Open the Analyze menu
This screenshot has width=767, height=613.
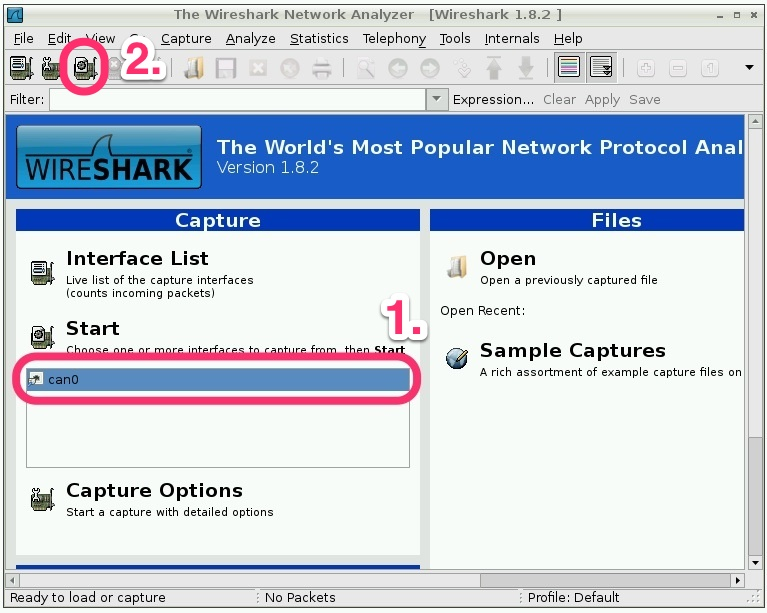click(x=250, y=38)
